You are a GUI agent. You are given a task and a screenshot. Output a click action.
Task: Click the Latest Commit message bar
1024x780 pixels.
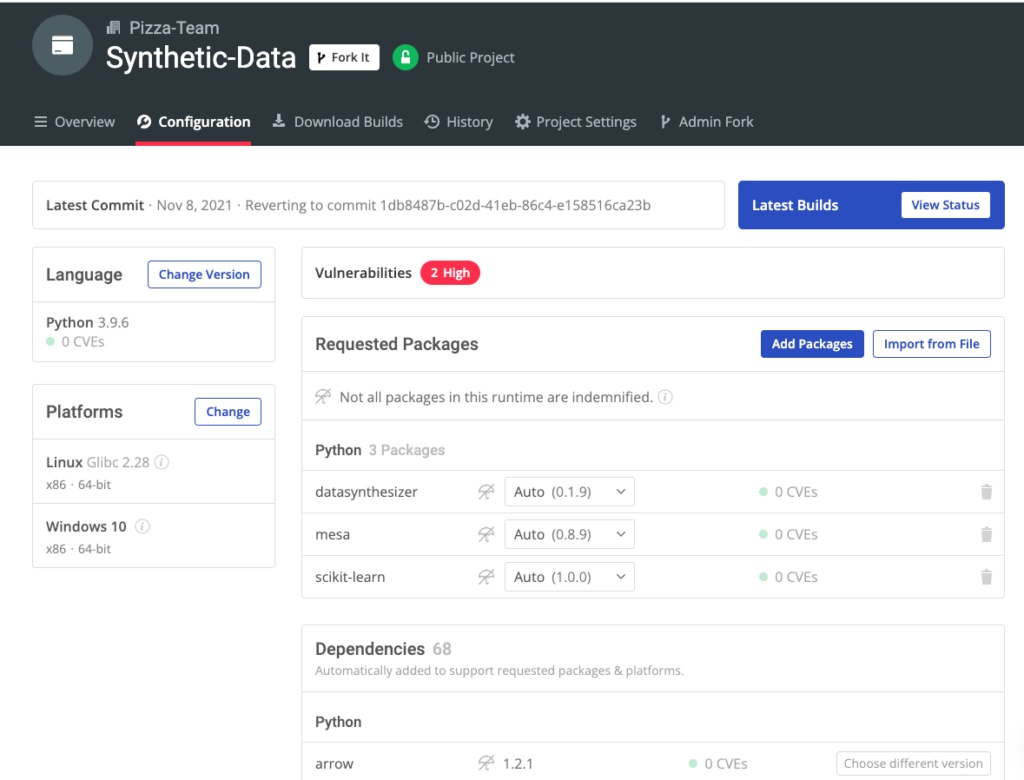[378, 205]
